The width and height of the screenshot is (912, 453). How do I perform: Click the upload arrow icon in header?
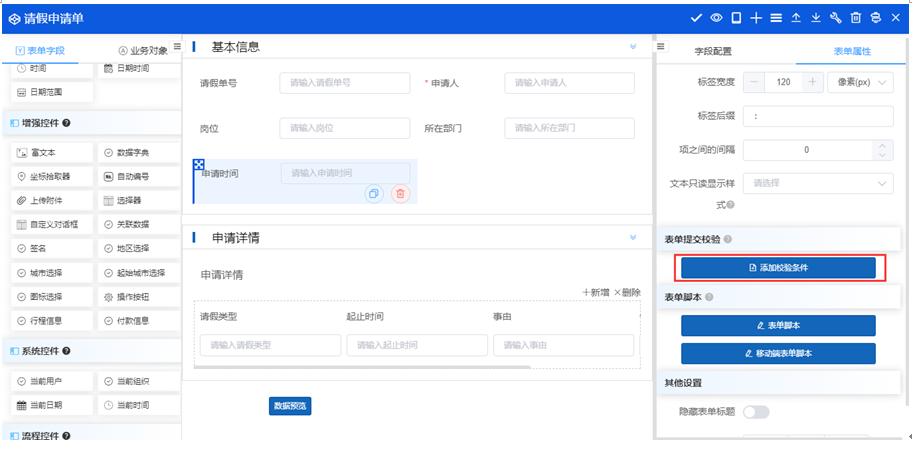(x=796, y=18)
